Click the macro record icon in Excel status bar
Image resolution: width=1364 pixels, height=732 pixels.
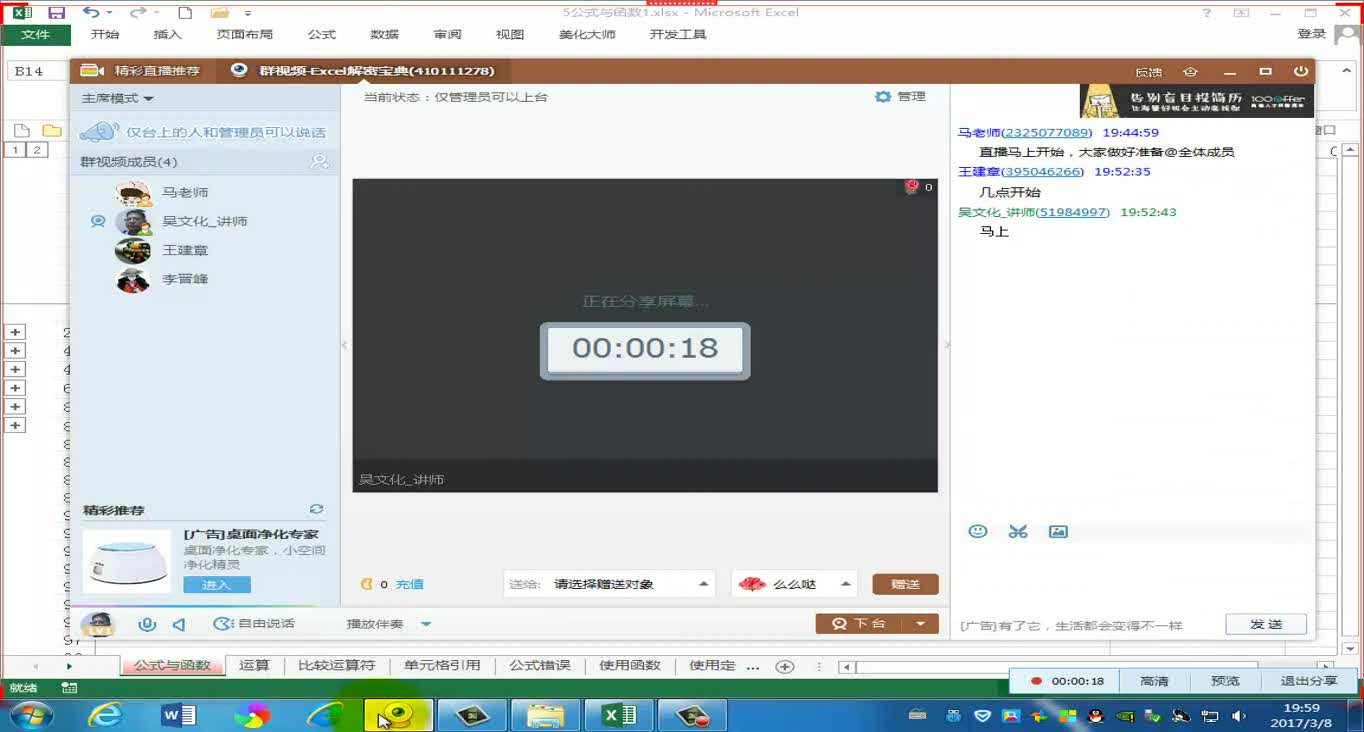pos(69,688)
